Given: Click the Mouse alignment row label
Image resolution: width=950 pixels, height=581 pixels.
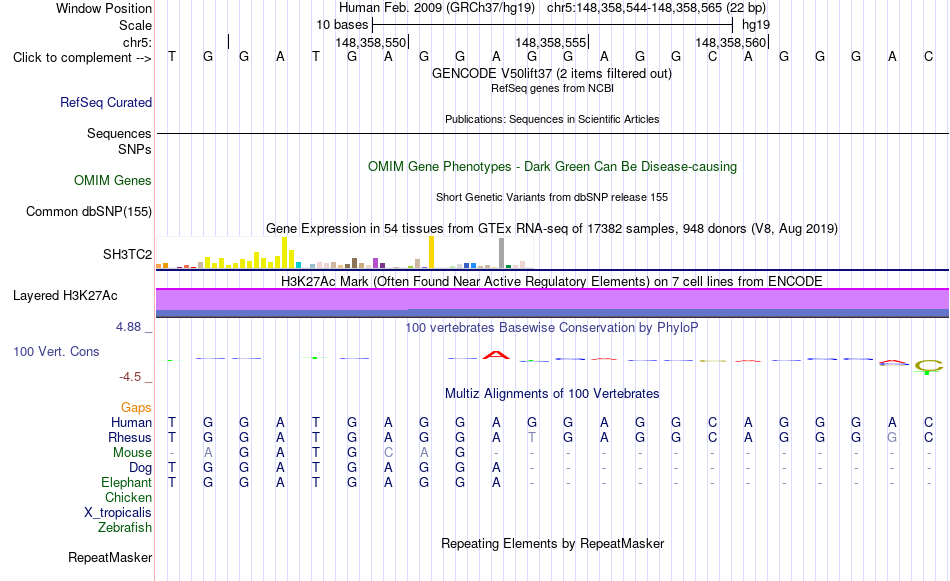Looking at the screenshot, I should click(132, 453).
